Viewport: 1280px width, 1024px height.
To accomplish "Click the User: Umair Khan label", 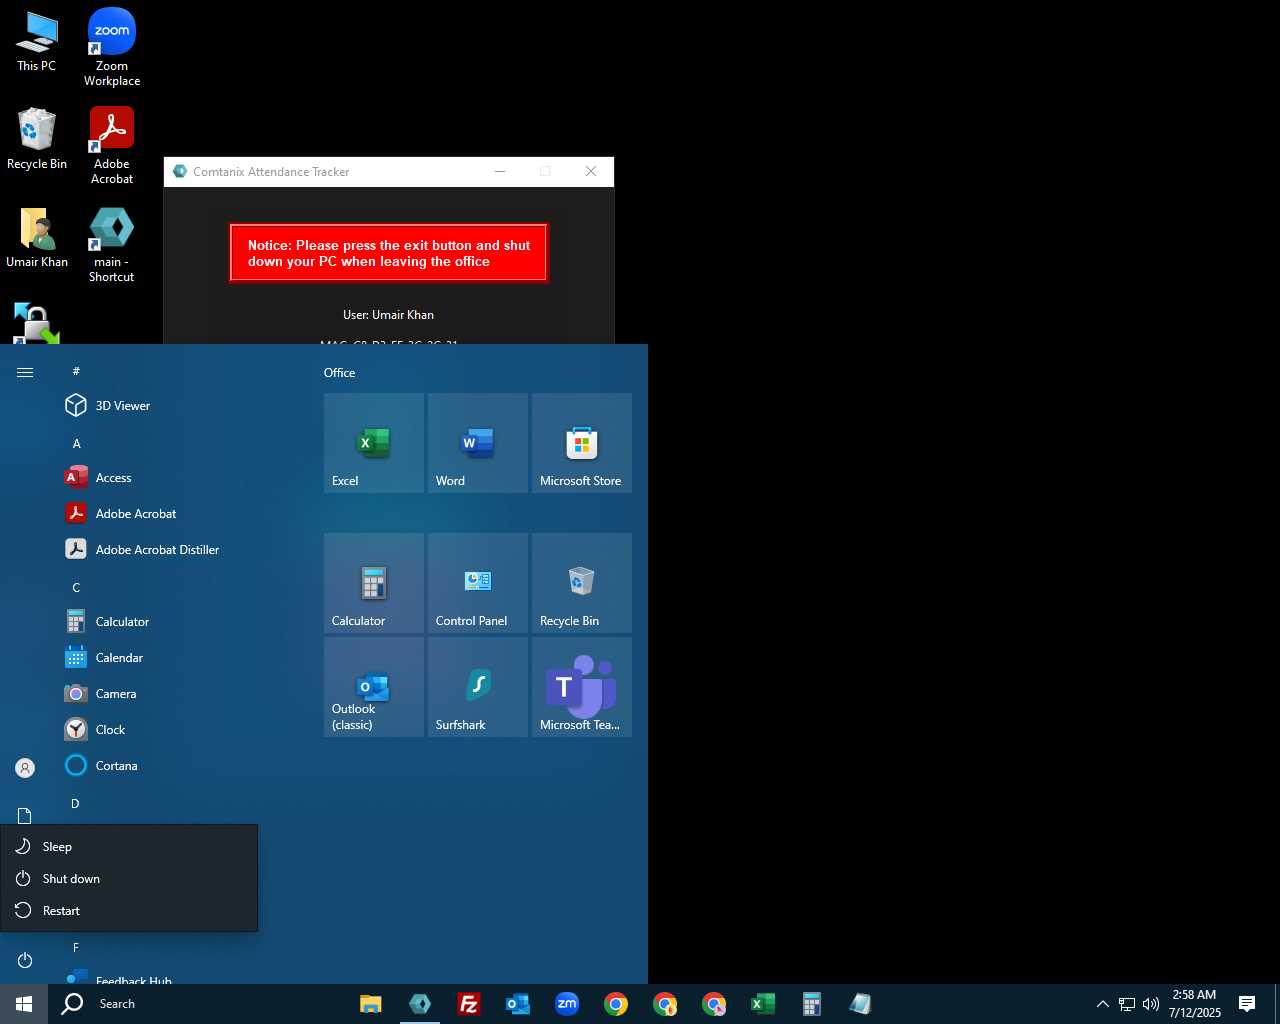I will 389,315.
